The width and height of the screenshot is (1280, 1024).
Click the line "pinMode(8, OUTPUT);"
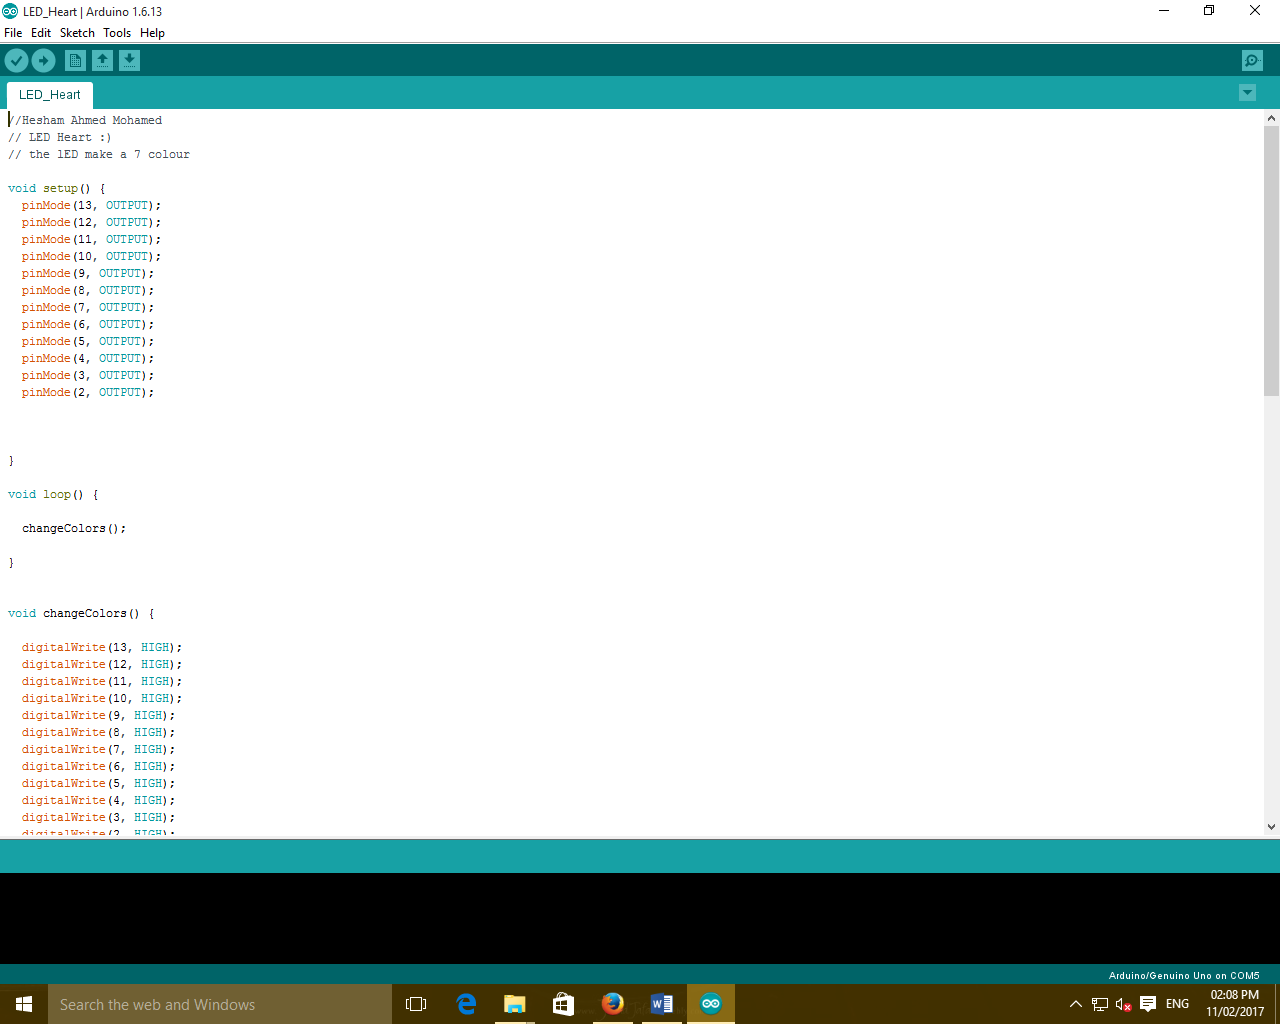click(x=88, y=290)
